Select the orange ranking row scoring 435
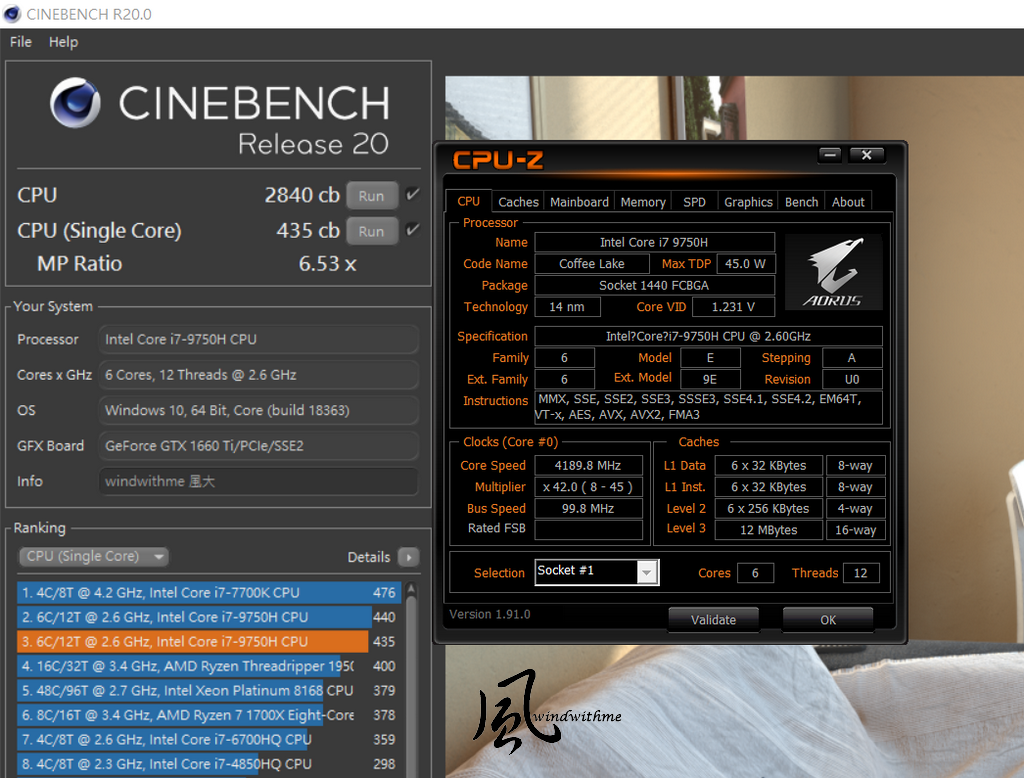Image resolution: width=1024 pixels, height=778 pixels. pyautogui.click(x=208, y=641)
